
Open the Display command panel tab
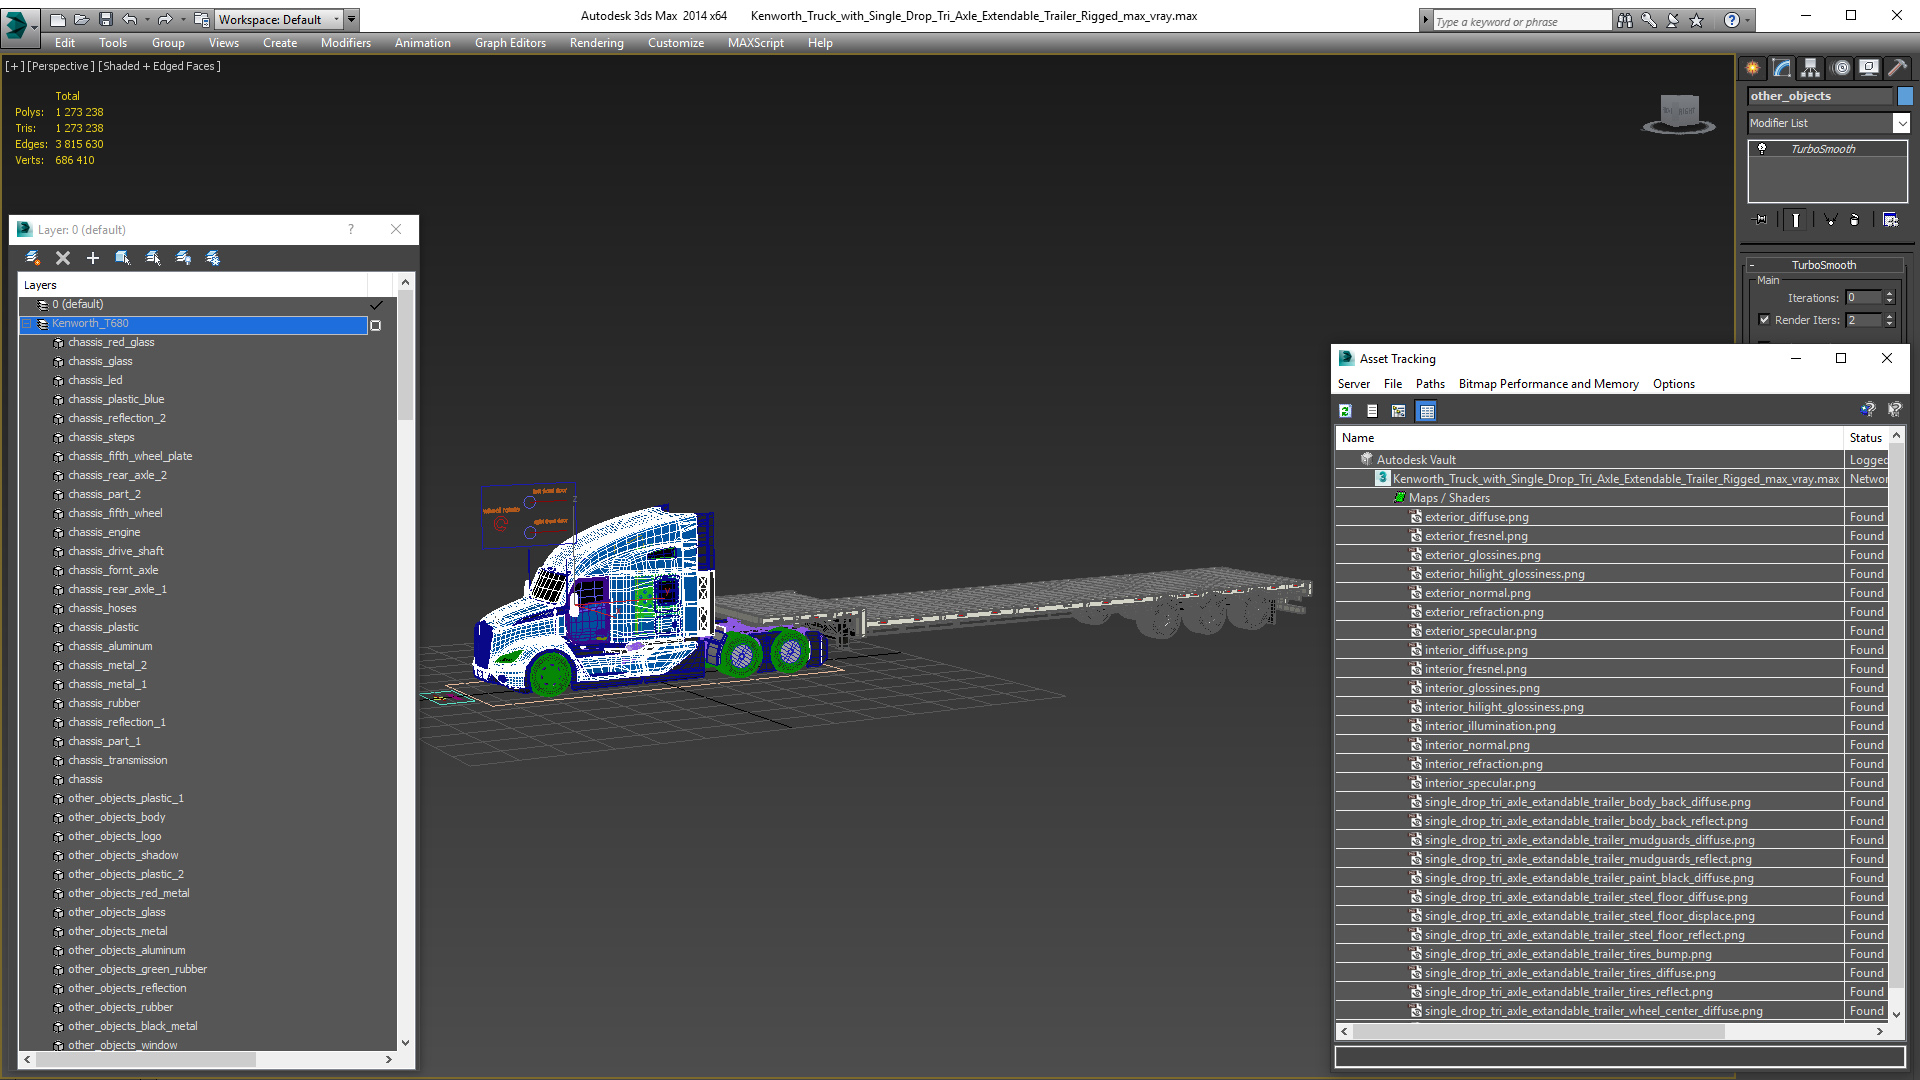click(x=1869, y=68)
